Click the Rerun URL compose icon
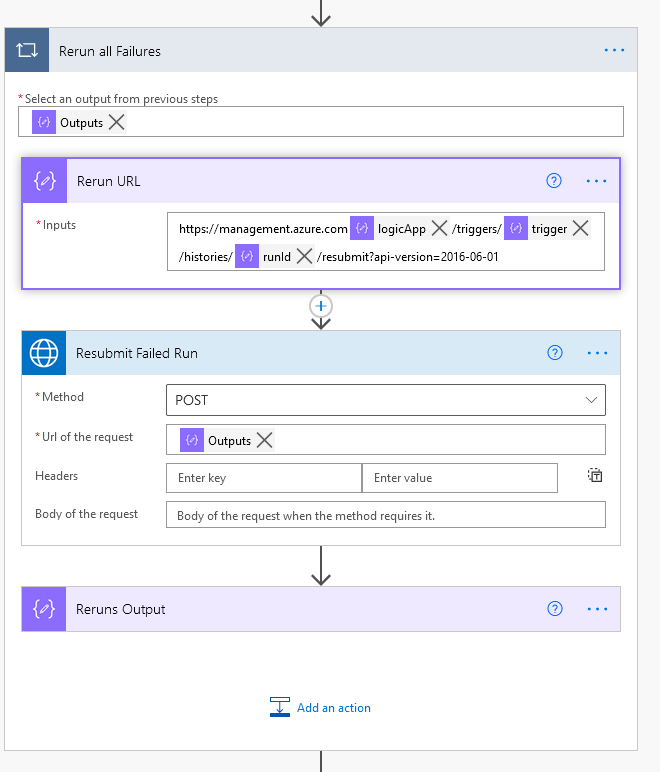 [x=44, y=181]
